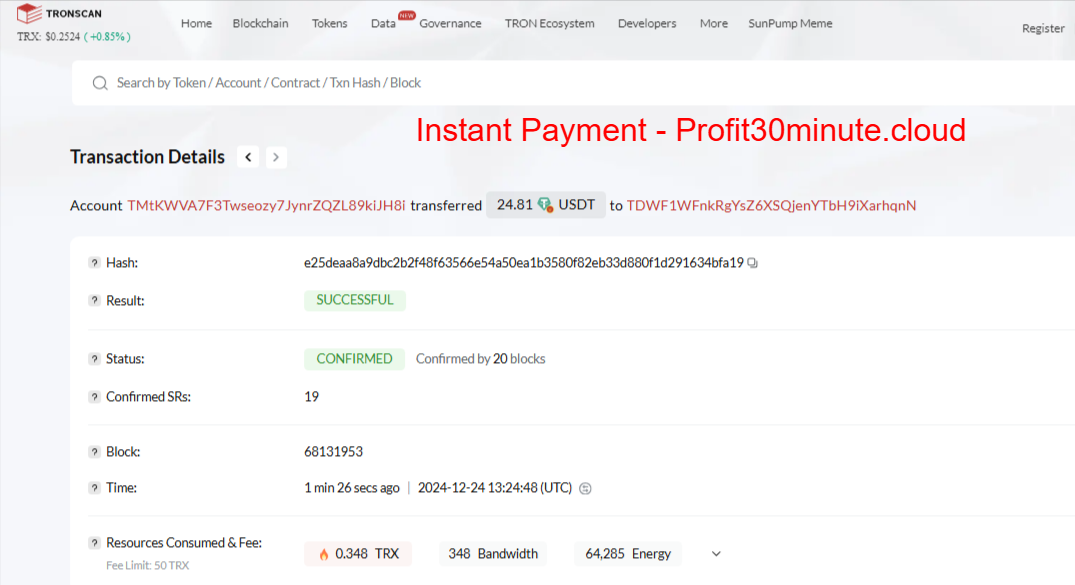The height and width of the screenshot is (585, 1075).
Task: Open the Data menu
Action: tap(383, 23)
